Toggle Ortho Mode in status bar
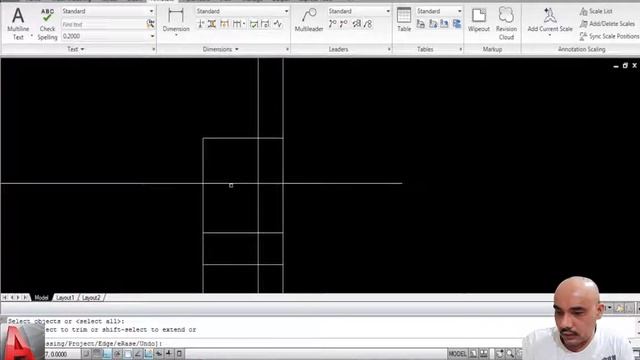This screenshot has width=640, height=360. [x=107, y=353]
